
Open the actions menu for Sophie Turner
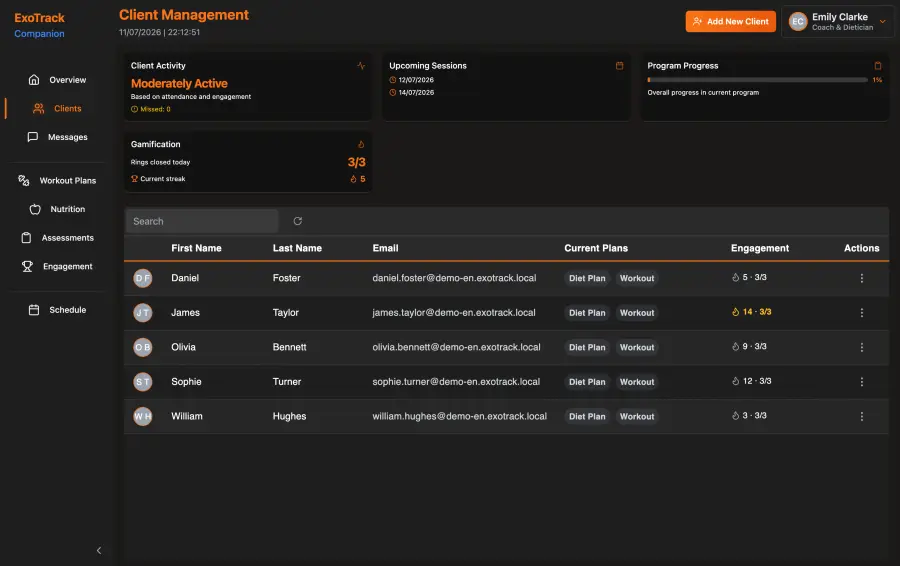point(861,382)
